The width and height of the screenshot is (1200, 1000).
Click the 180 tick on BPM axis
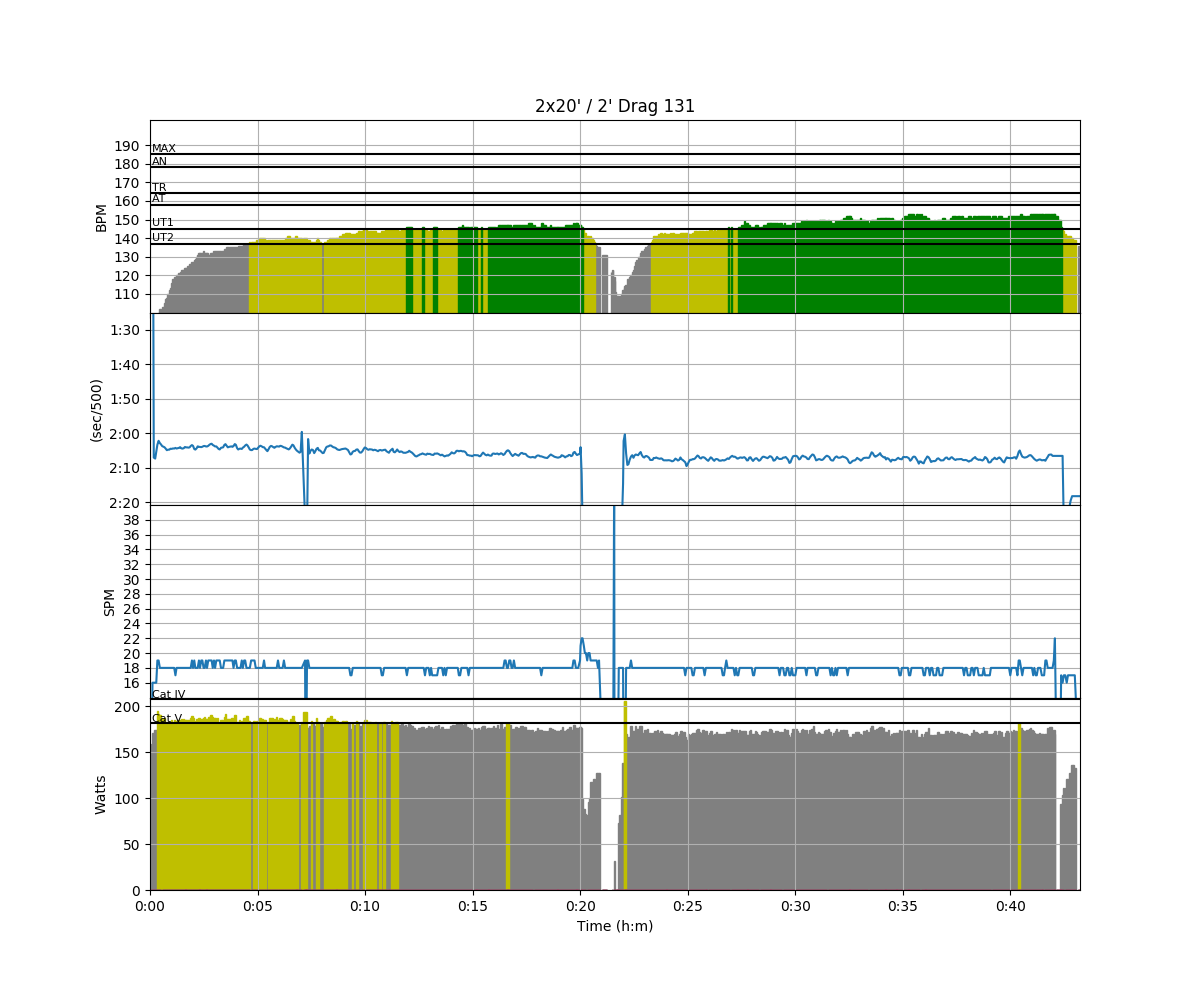click(x=127, y=164)
